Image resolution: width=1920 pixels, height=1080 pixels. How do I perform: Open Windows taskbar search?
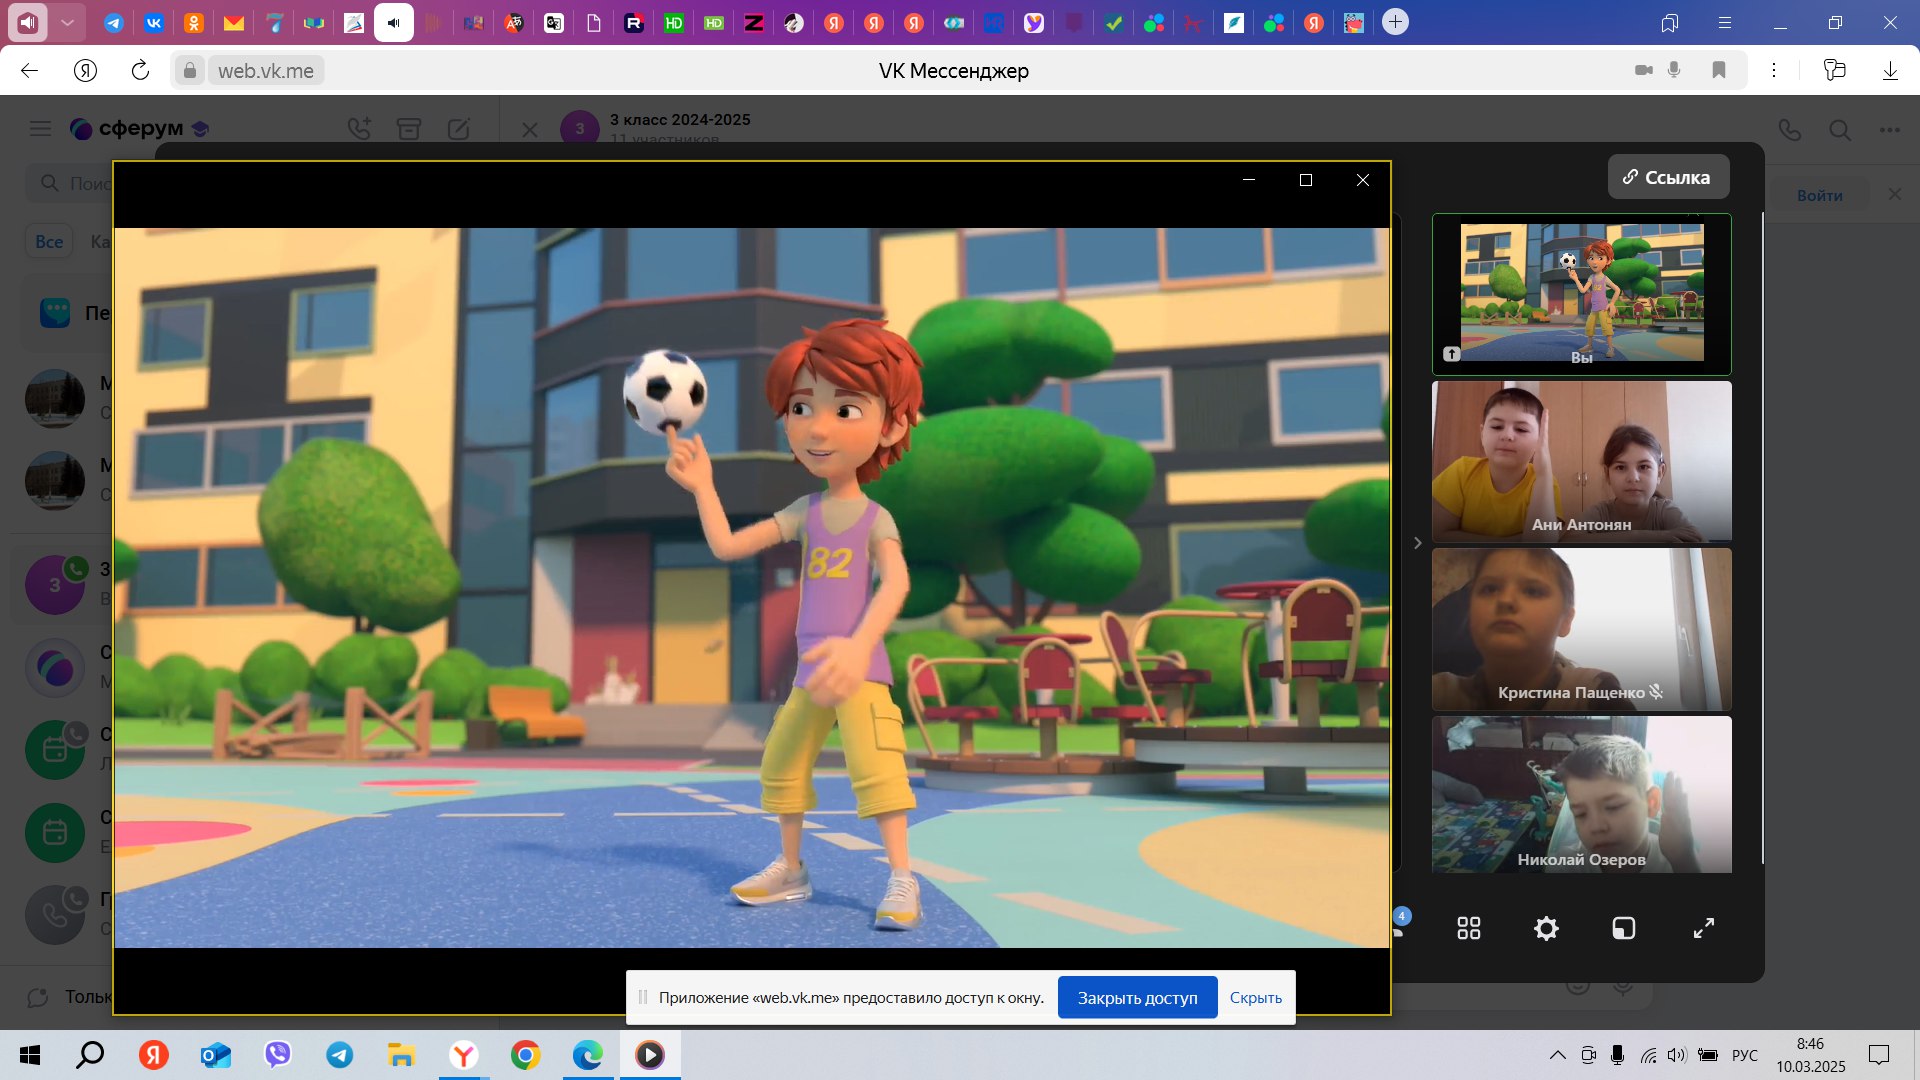point(90,1055)
